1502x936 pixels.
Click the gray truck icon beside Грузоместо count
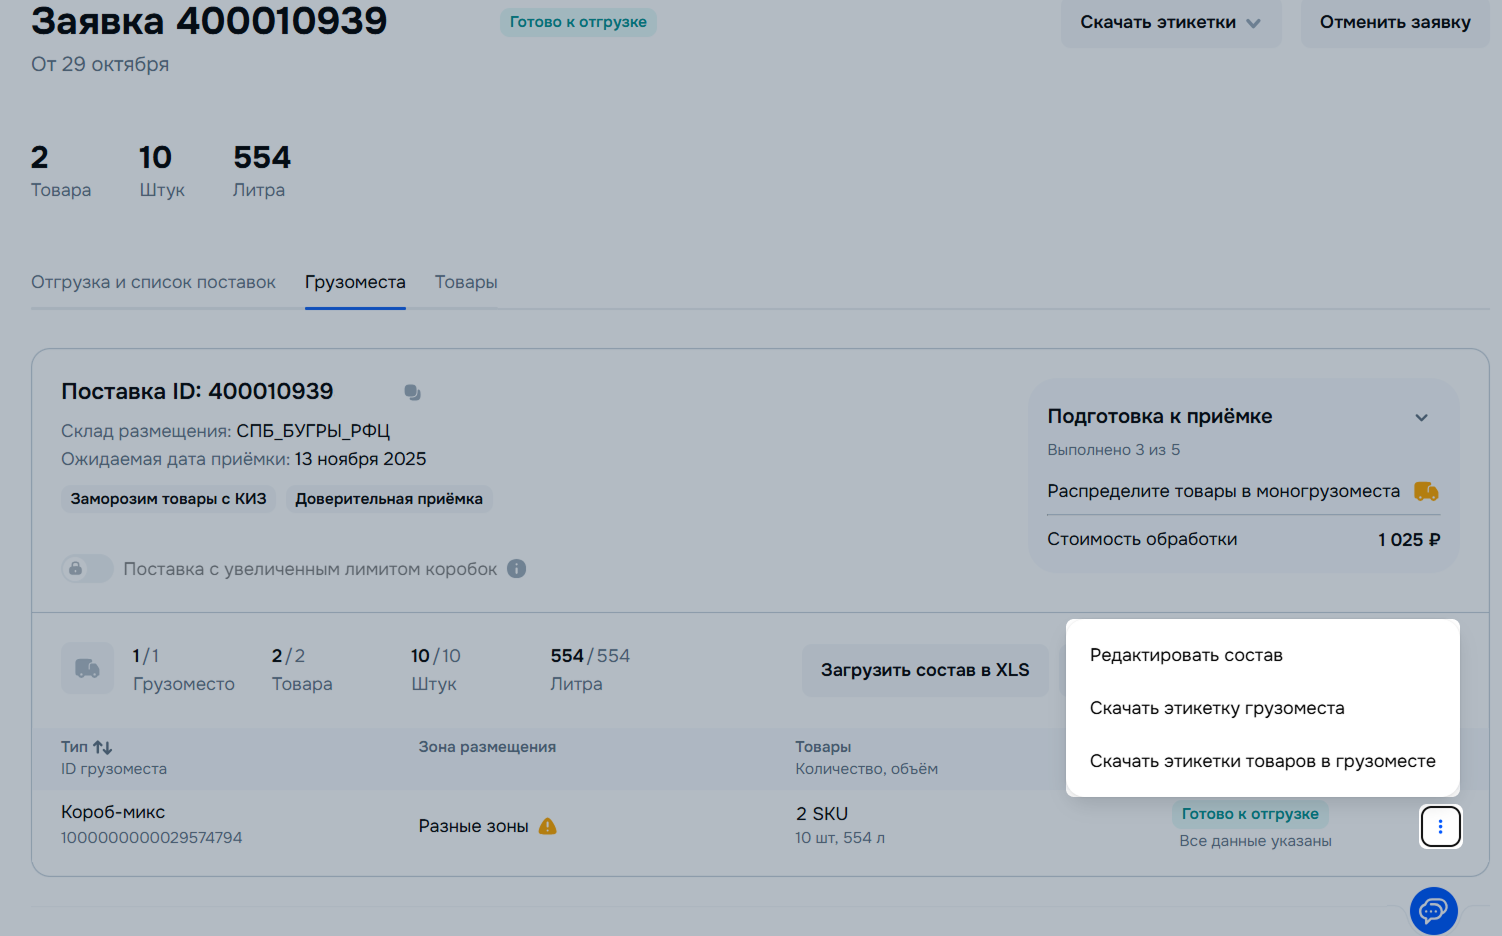coord(87,669)
